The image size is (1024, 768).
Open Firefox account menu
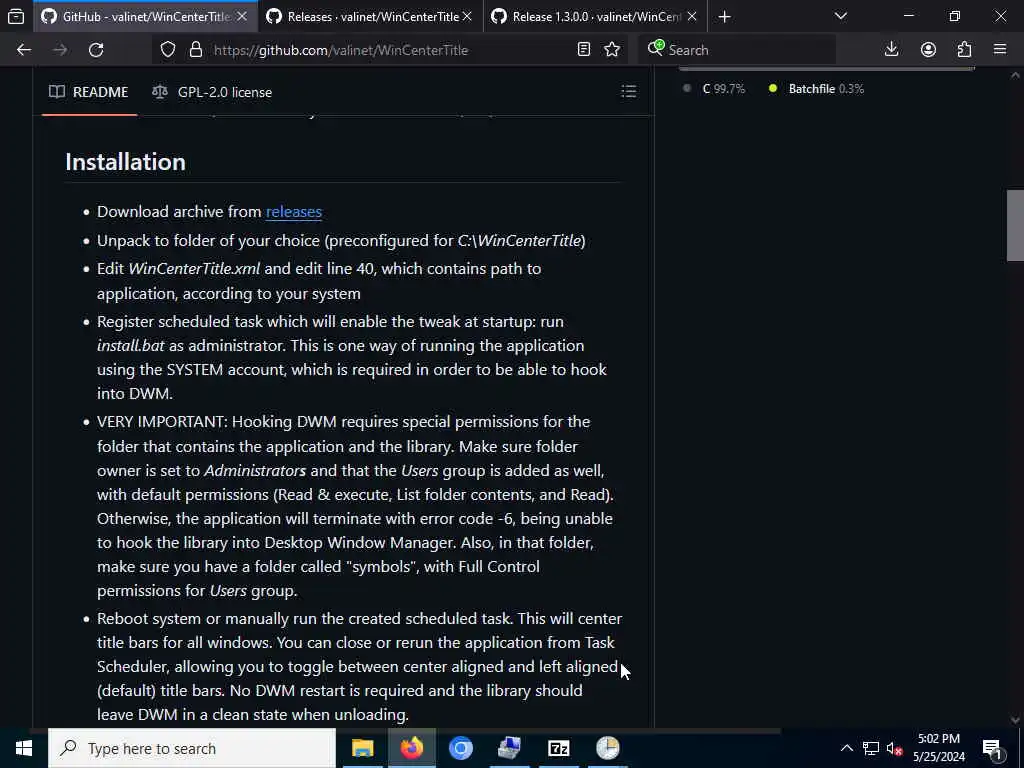tap(928, 50)
